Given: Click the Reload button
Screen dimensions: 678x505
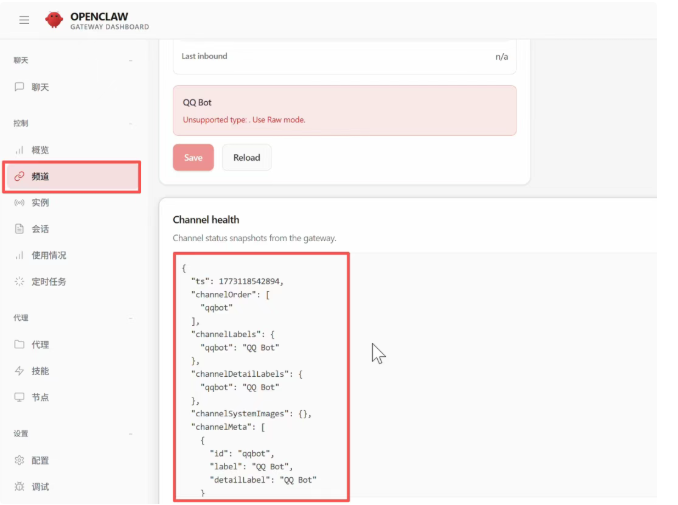Looking at the screenshot, I should [x=246, y=158].
